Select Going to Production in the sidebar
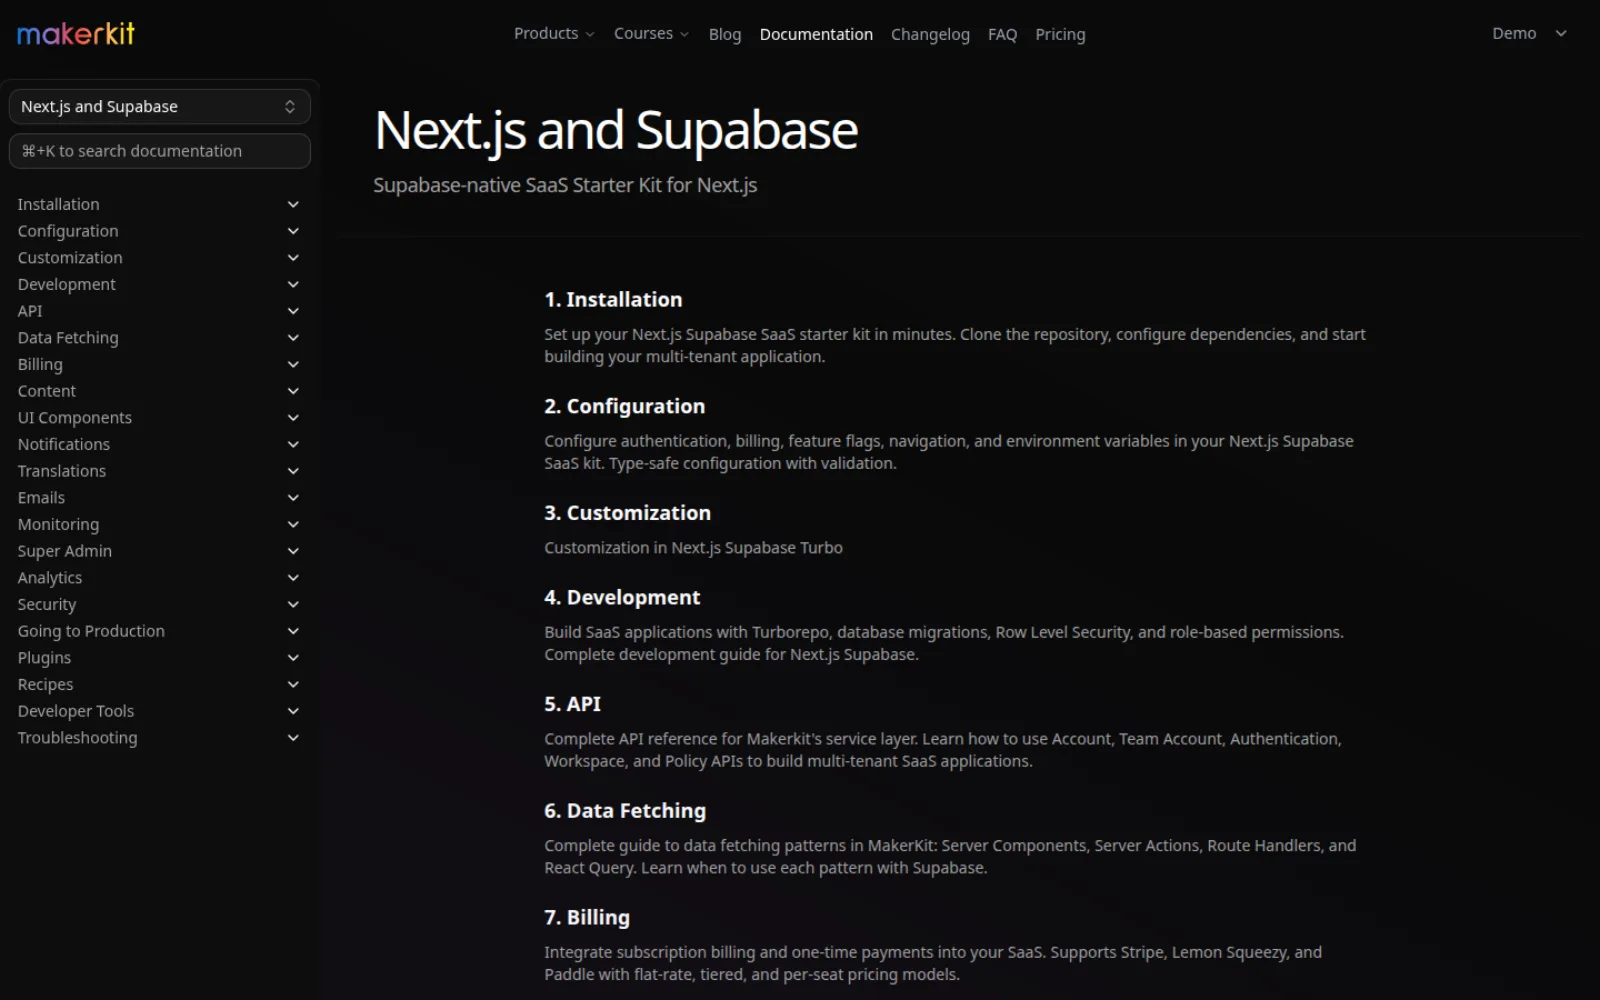The image size is (1600, 1000). click(x=91, y=631)
